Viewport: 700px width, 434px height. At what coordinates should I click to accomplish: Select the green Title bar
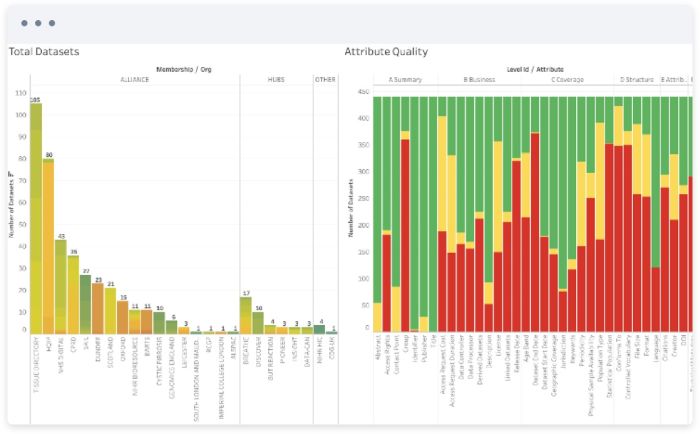433,214
